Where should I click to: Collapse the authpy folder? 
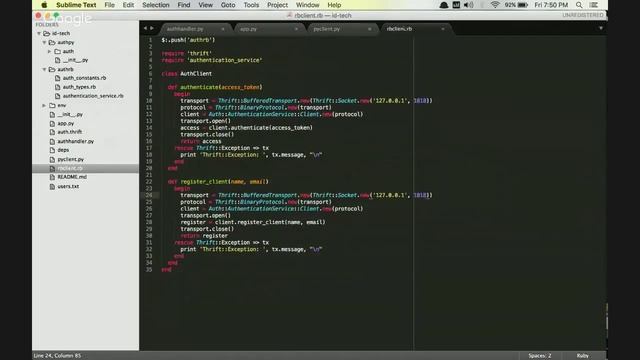(44, 42)
